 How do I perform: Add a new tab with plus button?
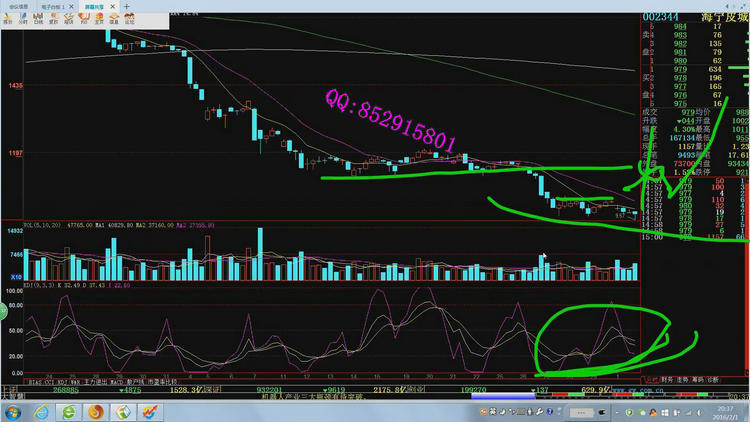click(128, 5)
